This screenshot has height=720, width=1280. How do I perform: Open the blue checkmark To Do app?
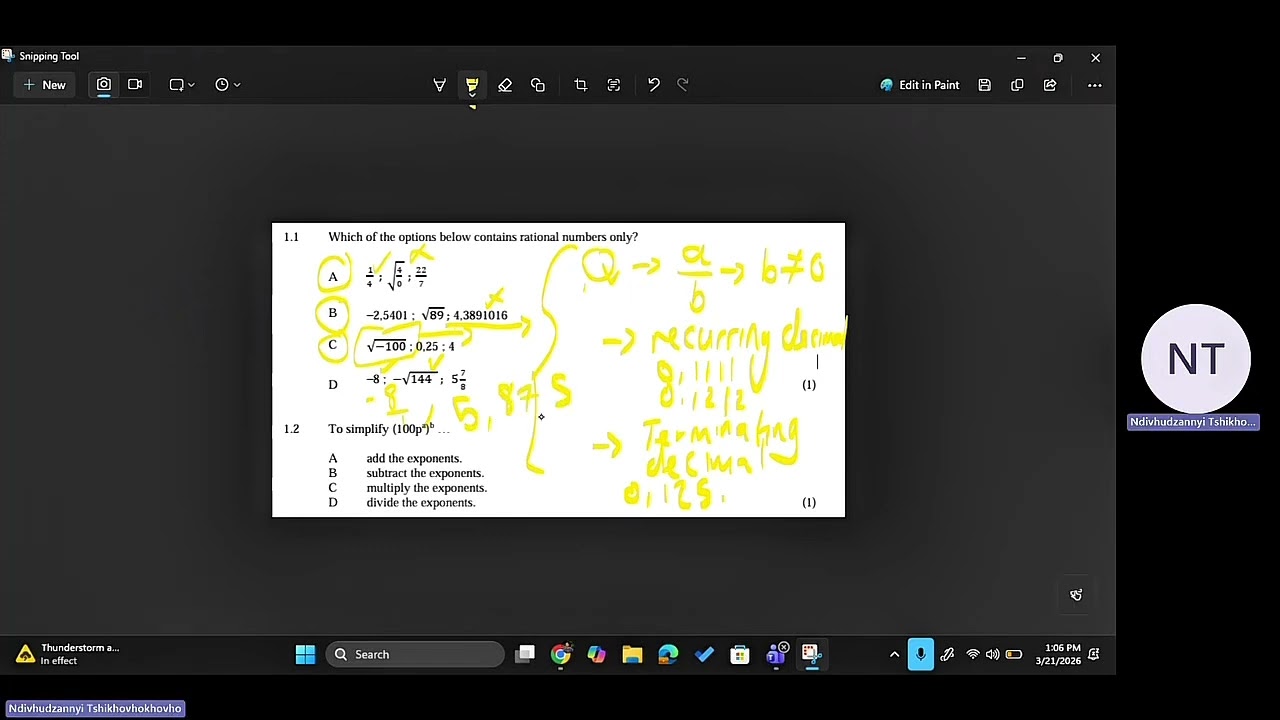(704, 654)
